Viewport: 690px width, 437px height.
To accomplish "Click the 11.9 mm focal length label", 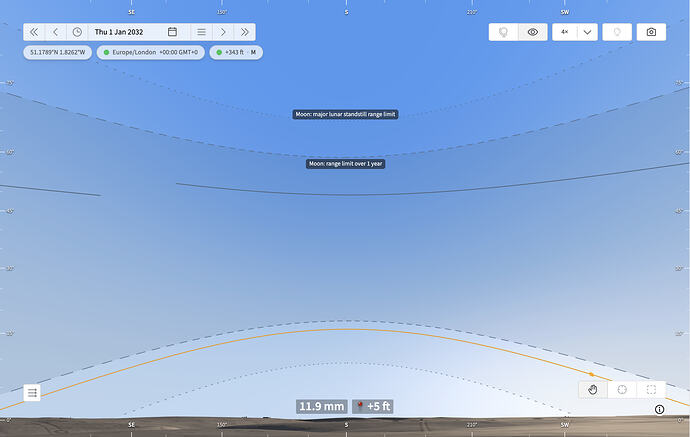I will (322, 407).
